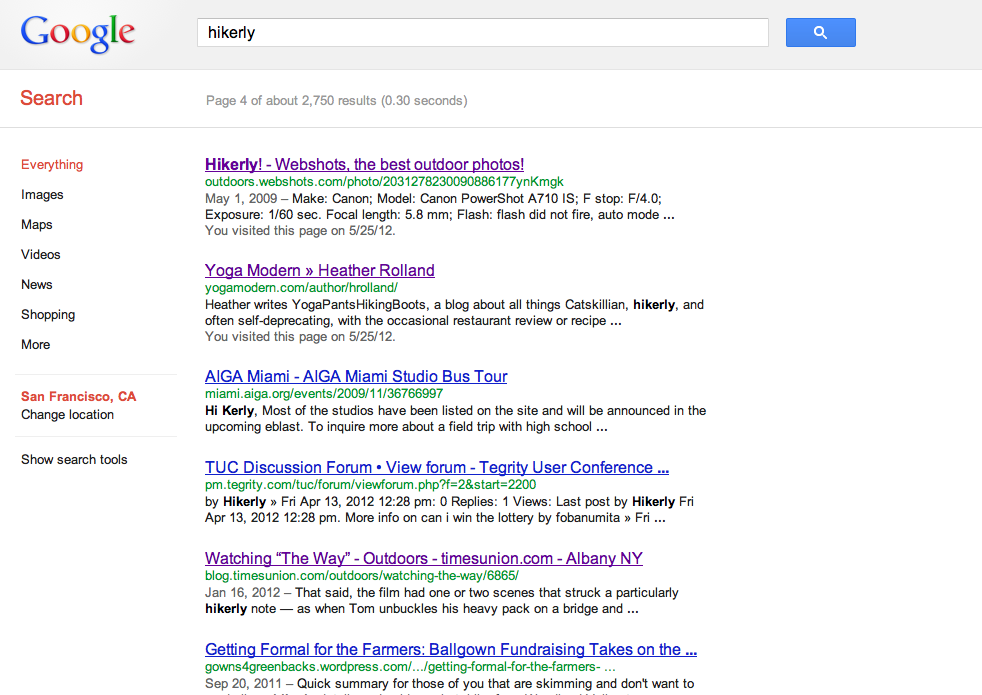Select the Shopping search category
Viewport: 982px width, 695px height.
(48, 315)
